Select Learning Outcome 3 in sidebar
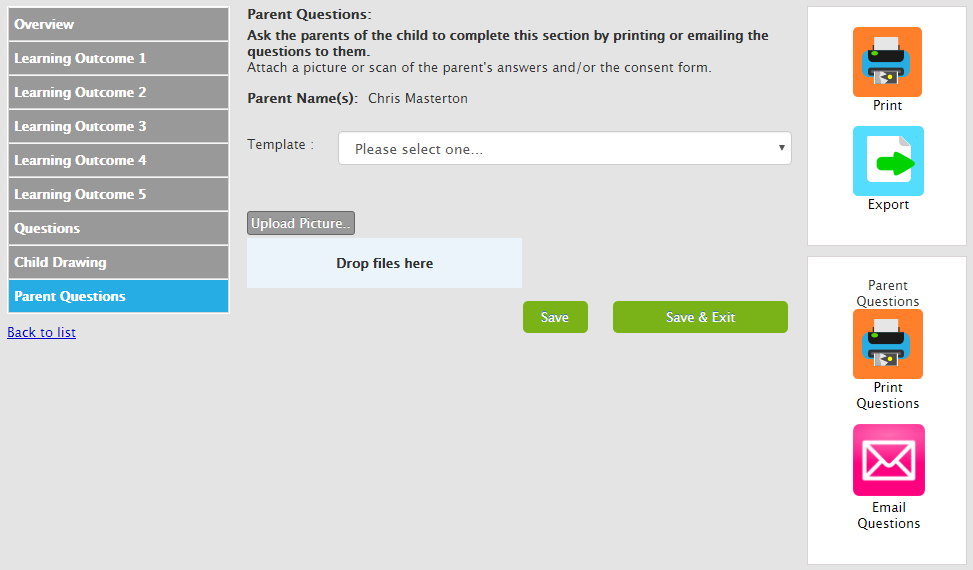This screenshot has height=570, width=973. 118,126
